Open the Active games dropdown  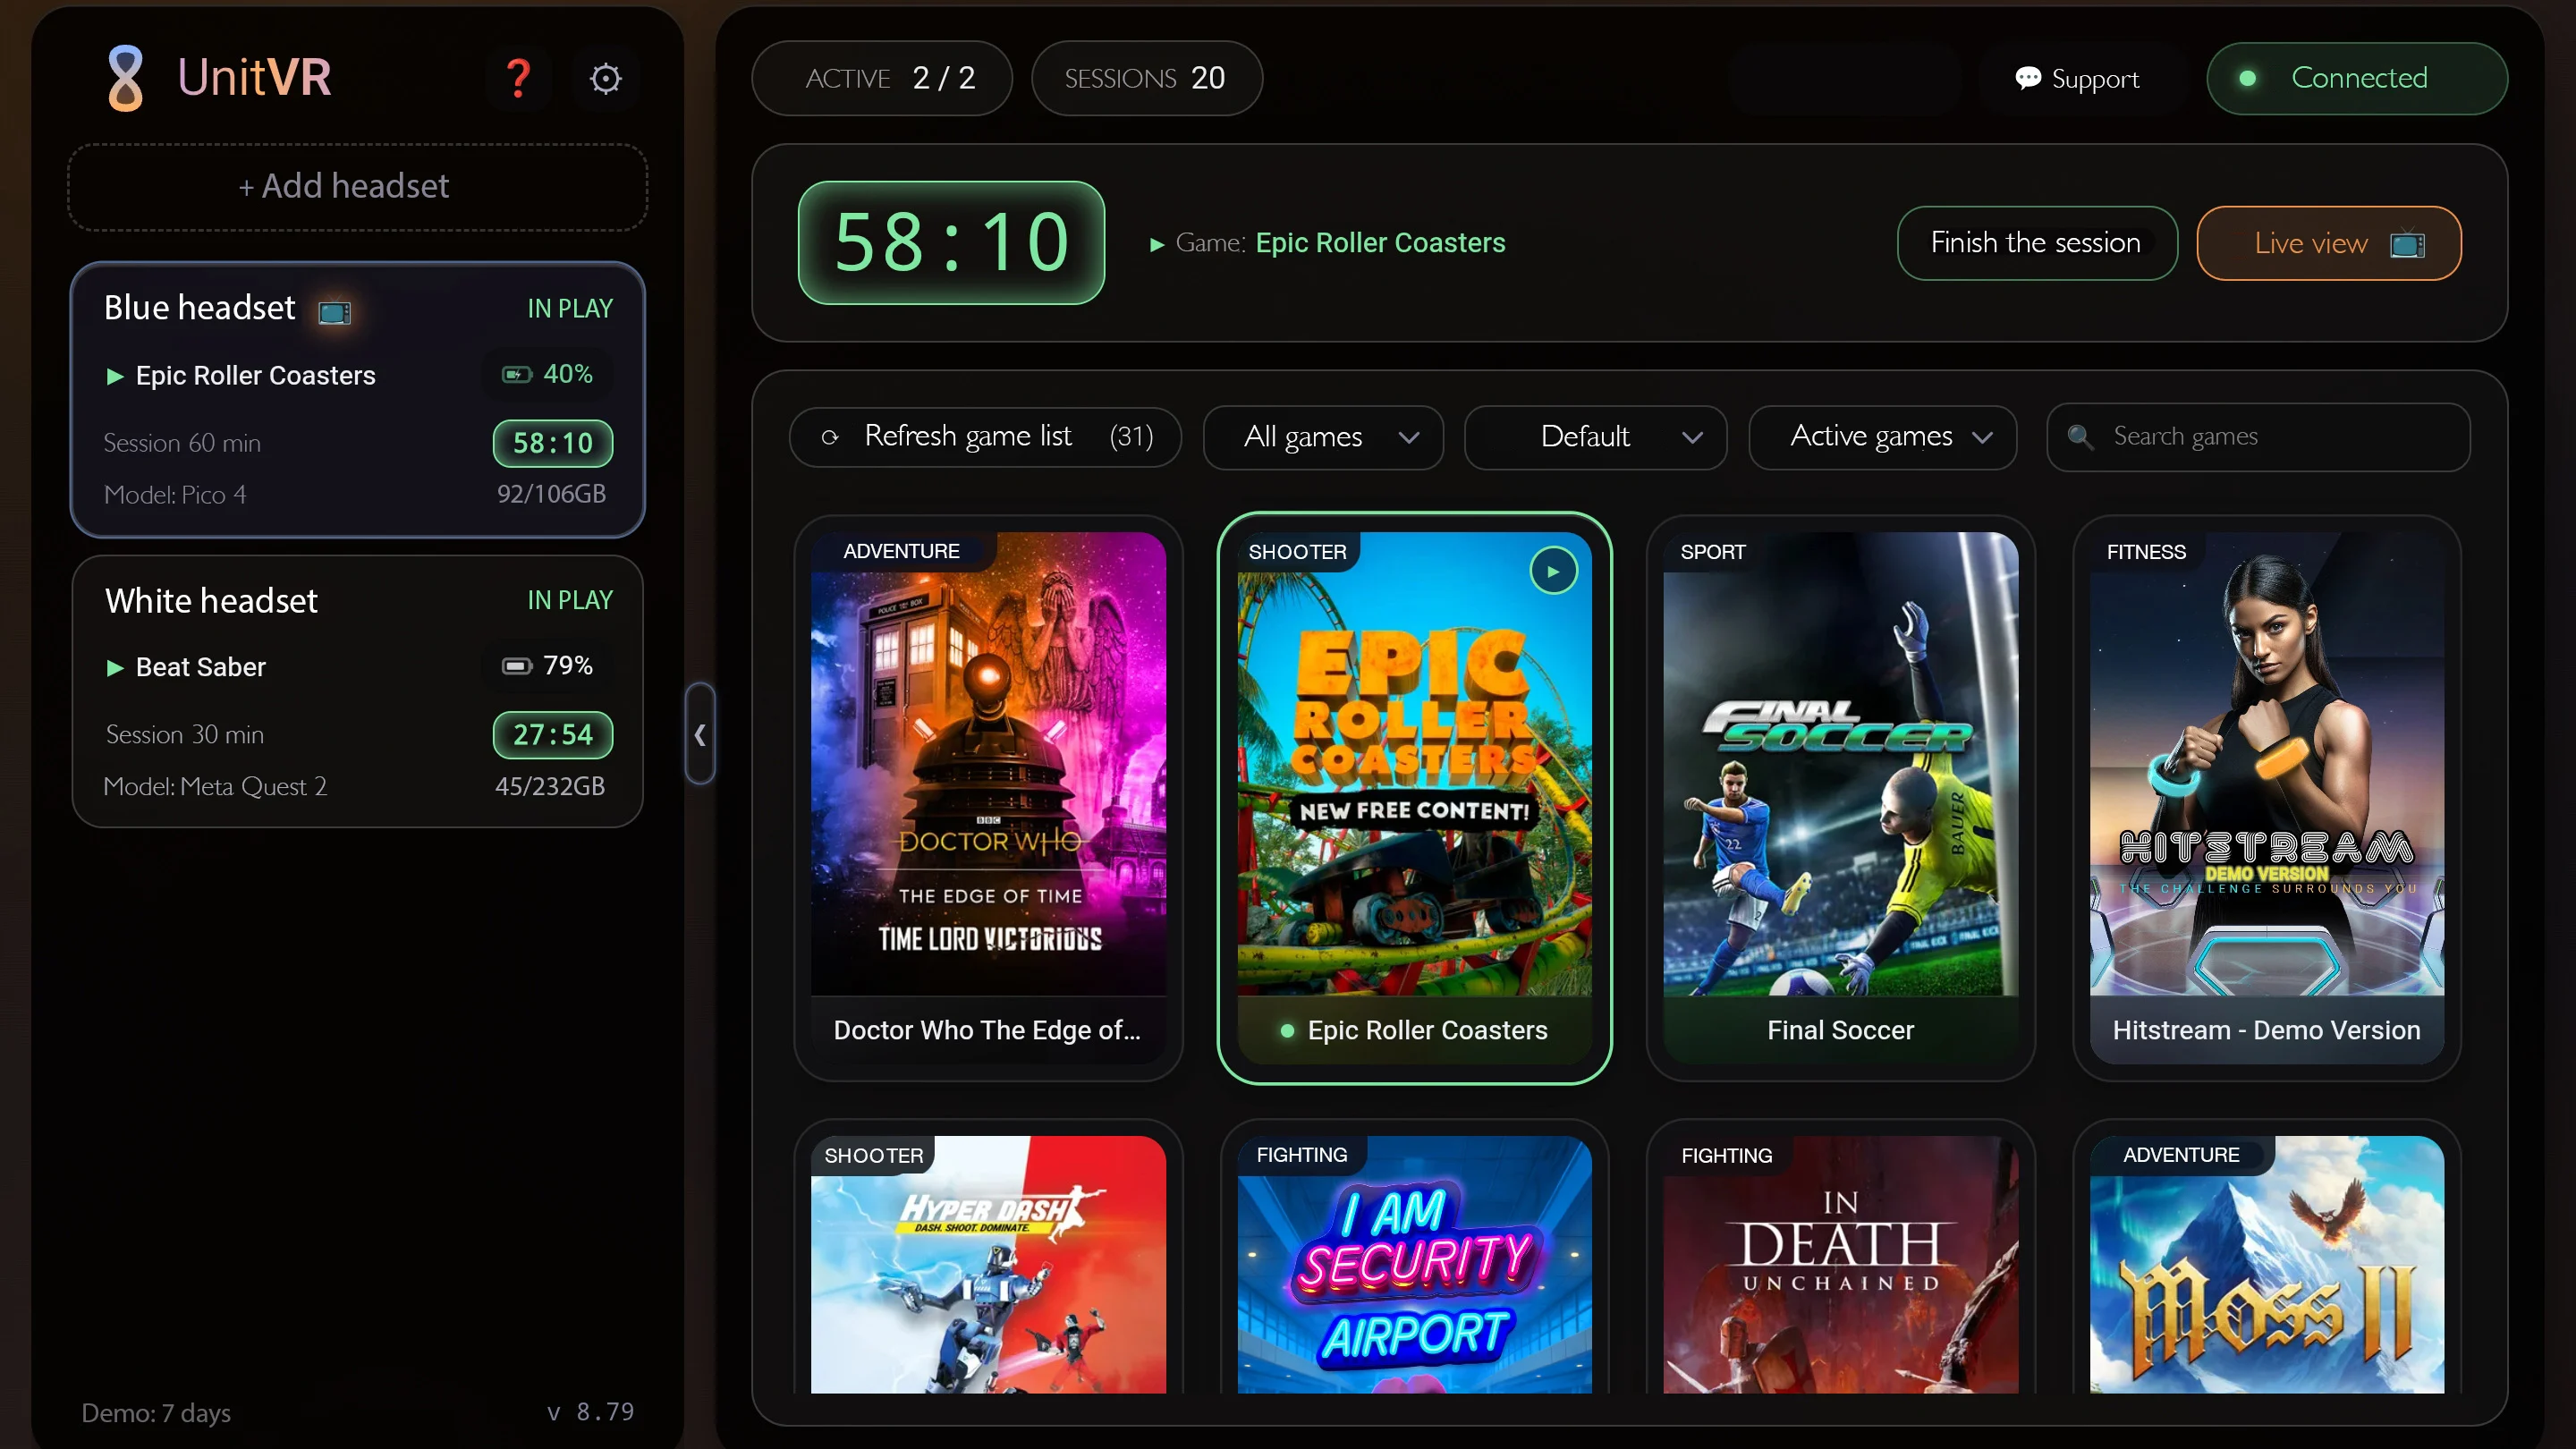click(x=1882, y=437)
